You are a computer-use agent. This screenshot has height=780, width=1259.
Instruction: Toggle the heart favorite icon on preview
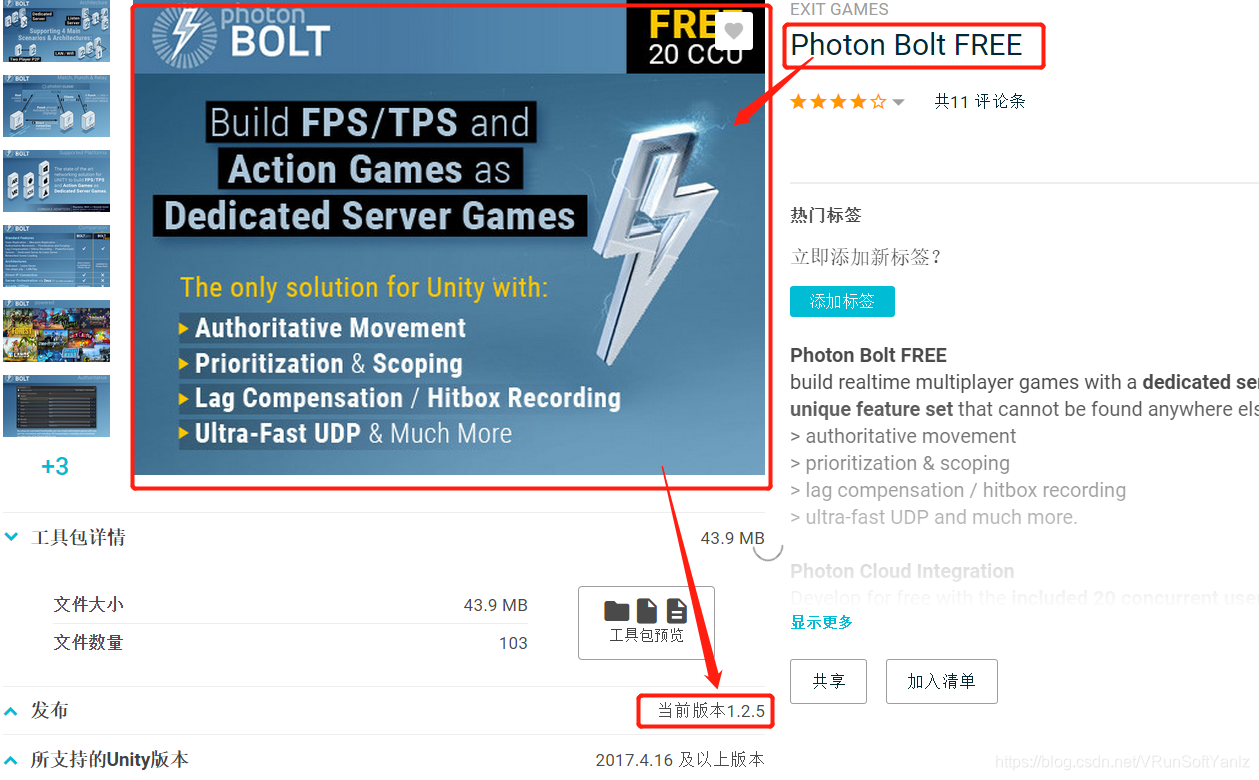(733, 31)
